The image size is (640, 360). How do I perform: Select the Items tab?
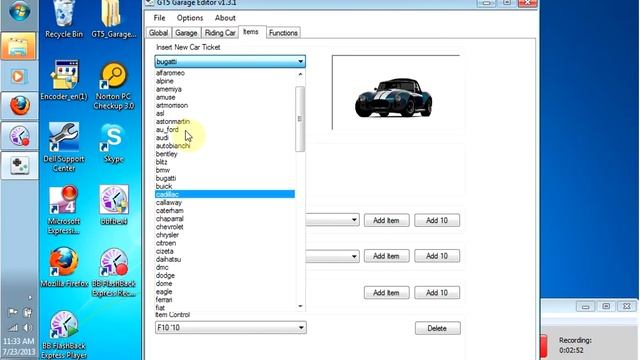[x=251, y=32]
